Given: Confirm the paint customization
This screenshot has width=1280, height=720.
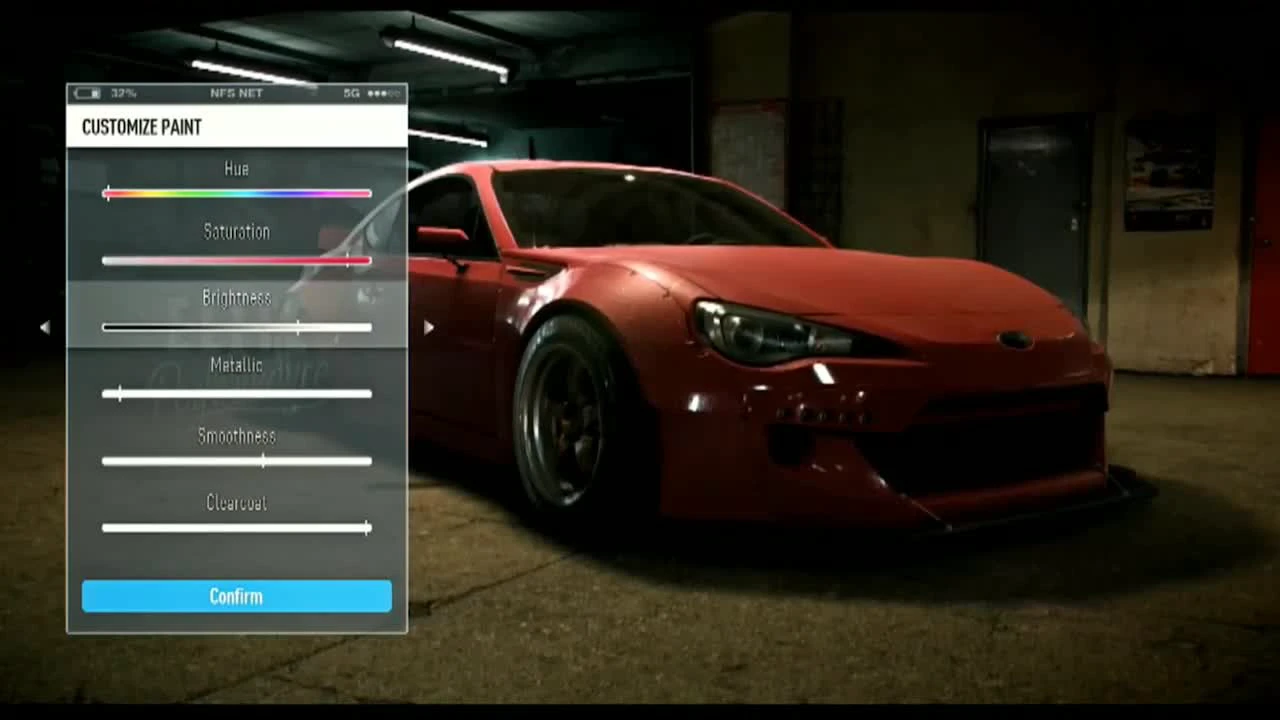Looking at the screenshot, I should 237,596.
